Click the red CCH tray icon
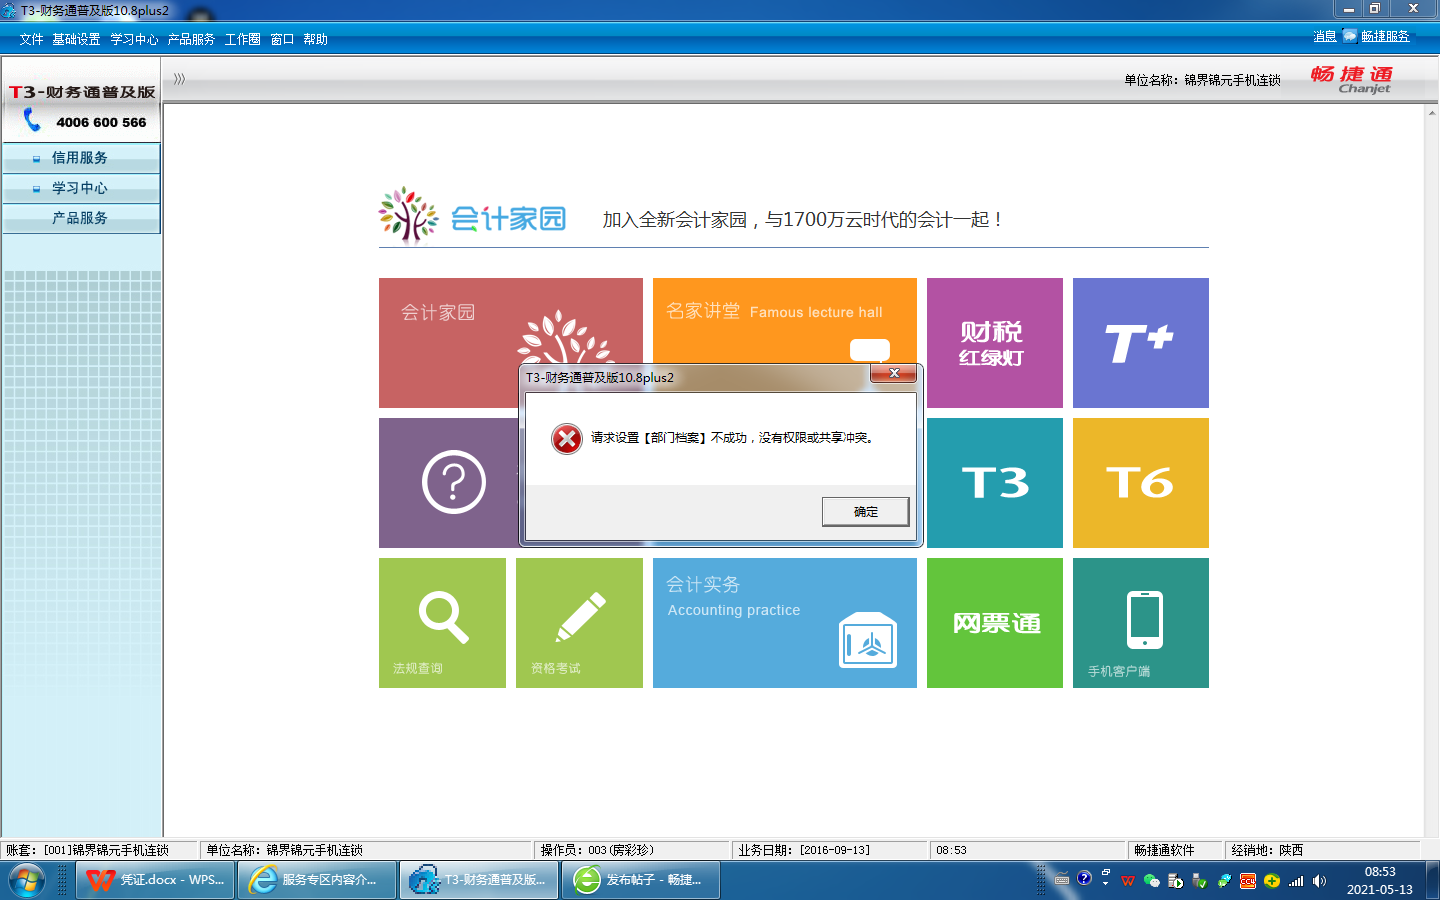1440x900 pixels. click(1248, 881)
